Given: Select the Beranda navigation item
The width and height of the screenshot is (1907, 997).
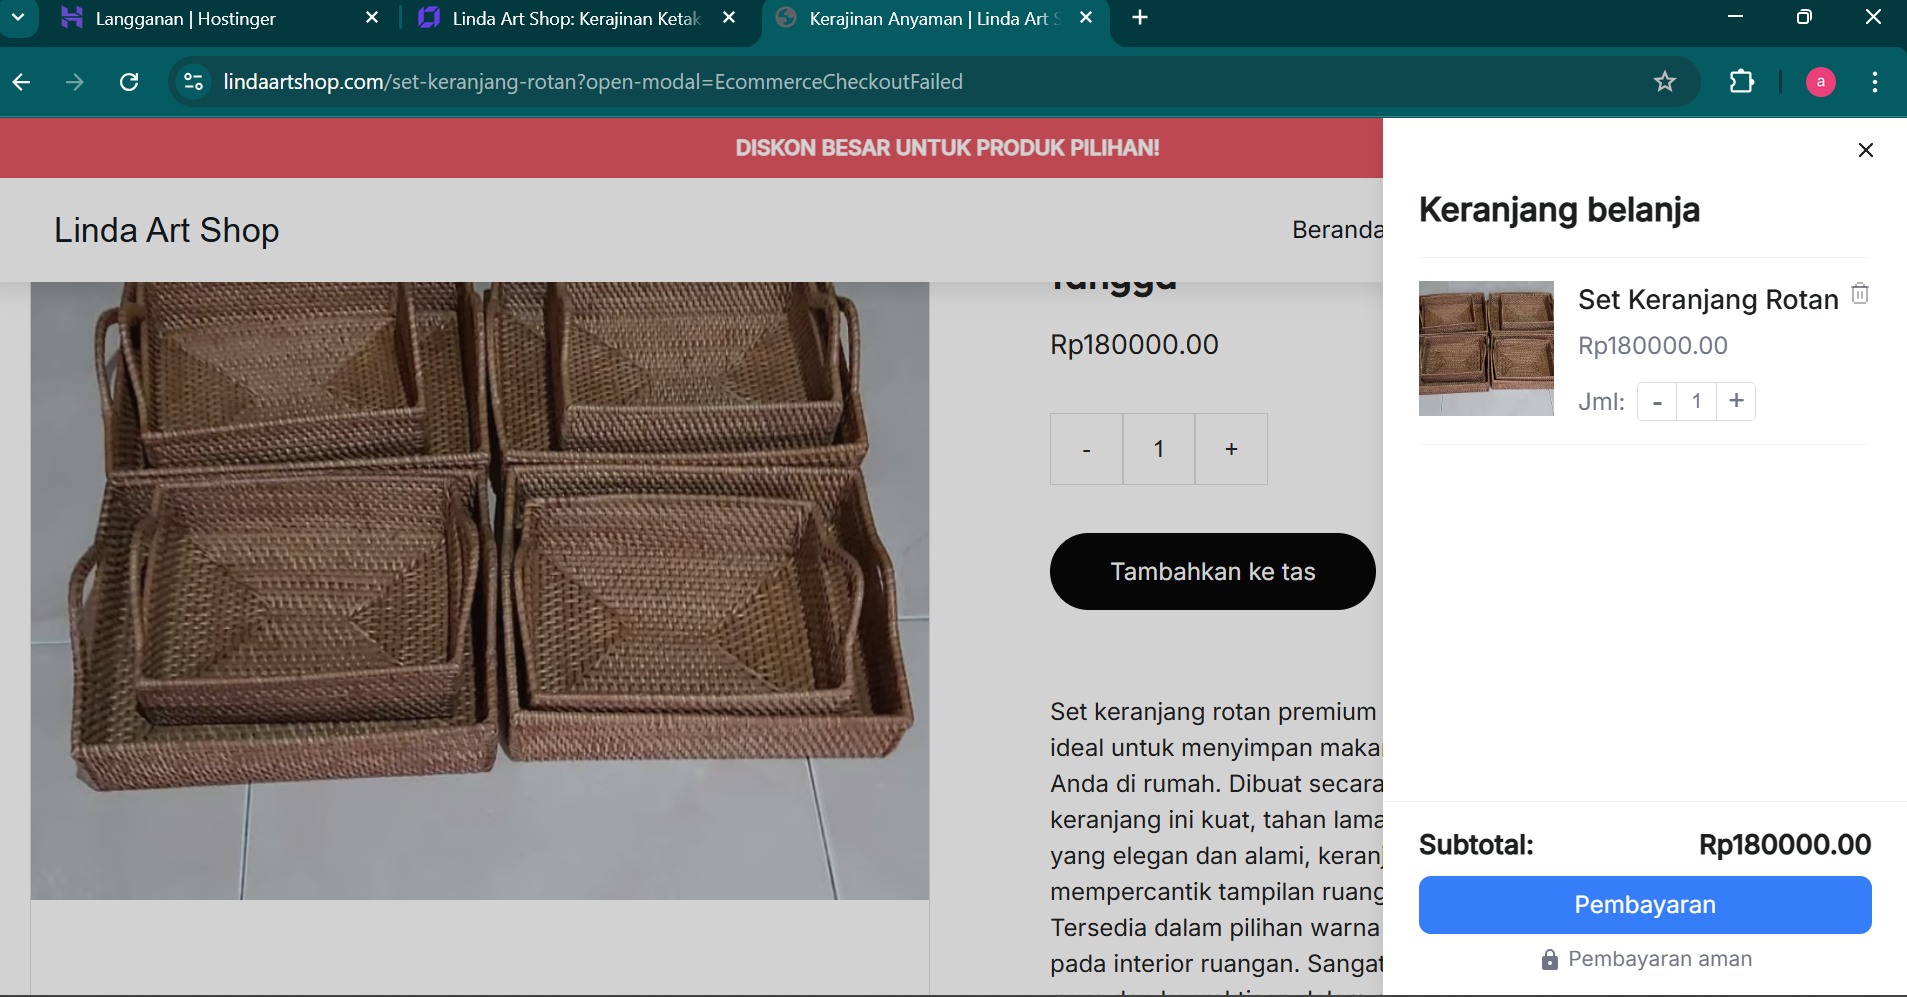Looking at the screenshot, I should tap(1338, 229).
